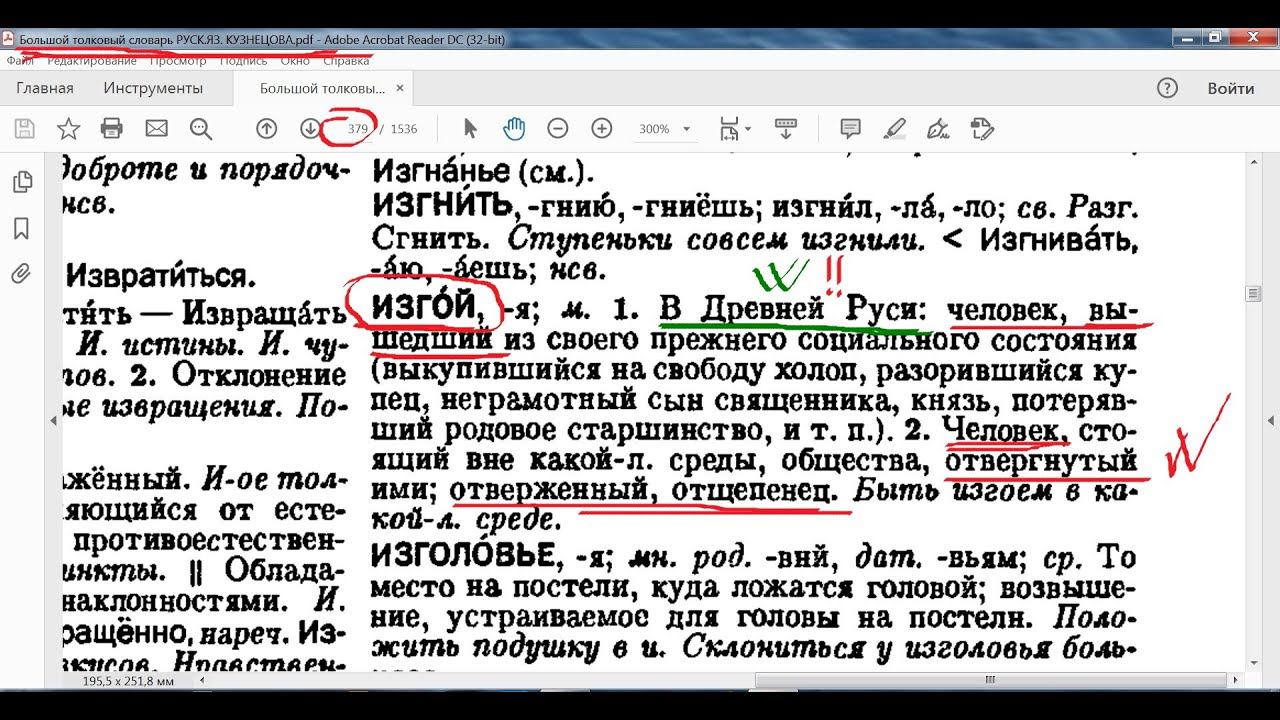Activate the Hand pan tool
This screenshot has width=1280, height=720.
[x=514, y=128]
